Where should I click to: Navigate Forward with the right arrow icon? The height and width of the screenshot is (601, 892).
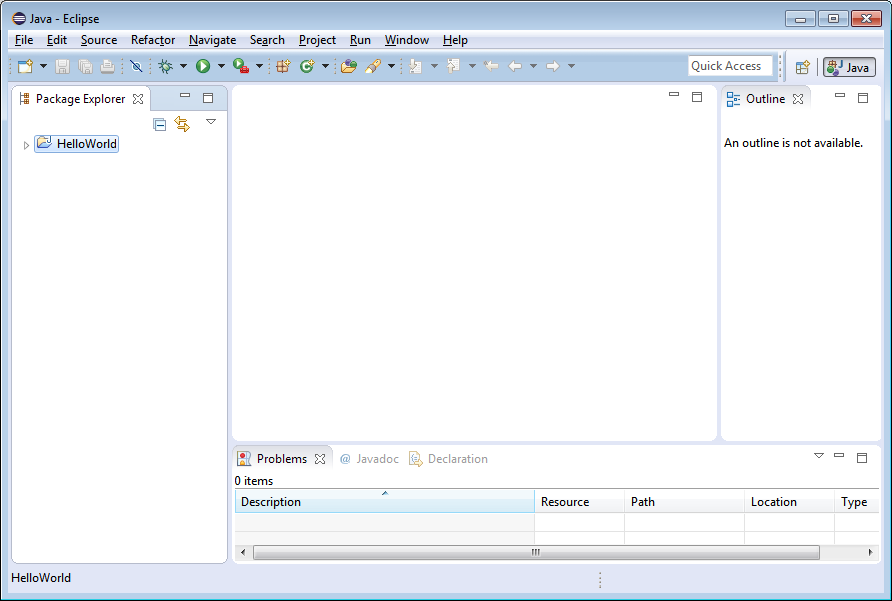pos(552,67)
